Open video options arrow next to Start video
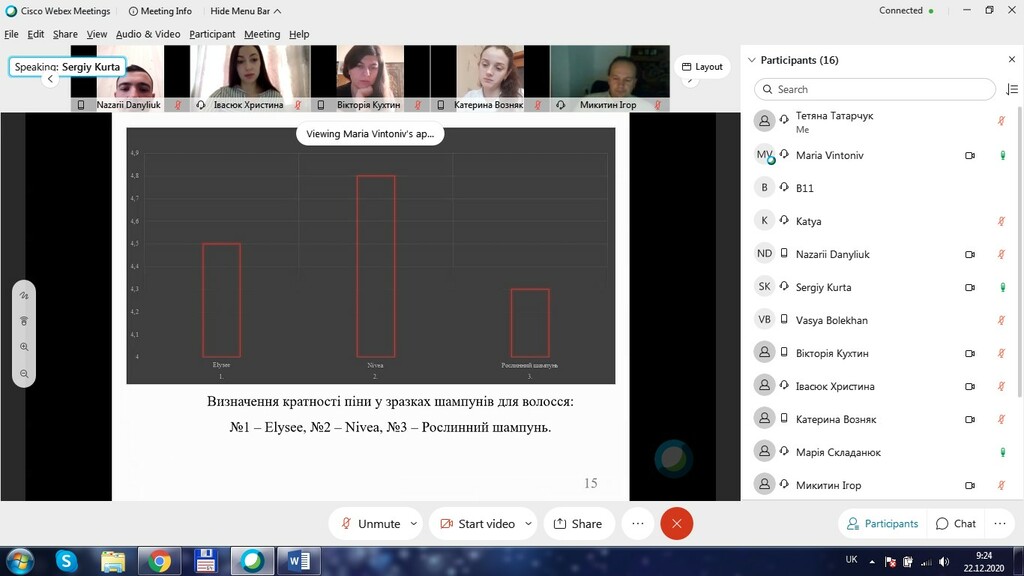 click(528, 524)
